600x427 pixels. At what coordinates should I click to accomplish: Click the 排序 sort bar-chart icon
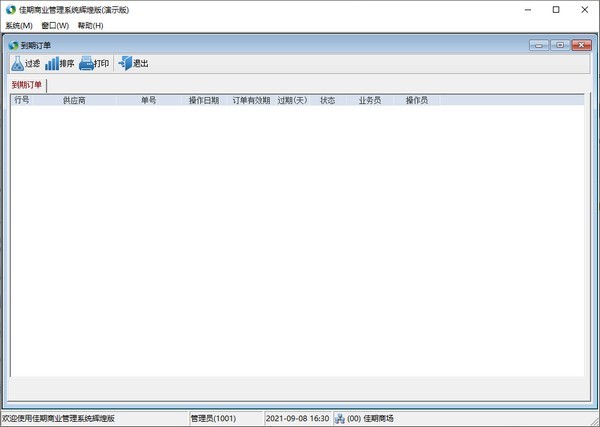(x=52, y=64)
